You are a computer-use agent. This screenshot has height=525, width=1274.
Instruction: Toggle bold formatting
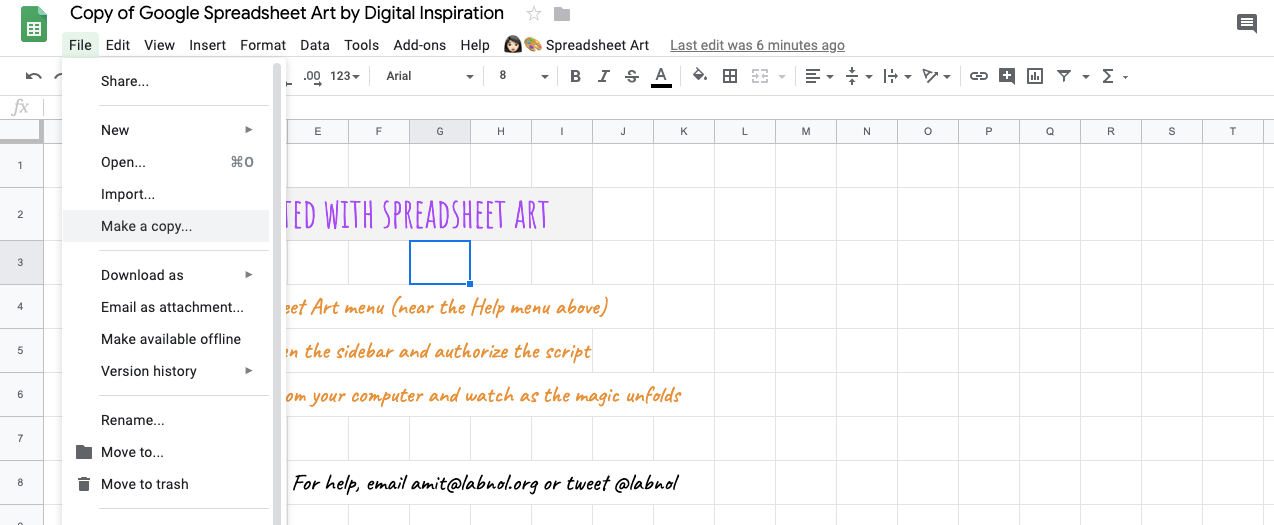pos(575,76)
